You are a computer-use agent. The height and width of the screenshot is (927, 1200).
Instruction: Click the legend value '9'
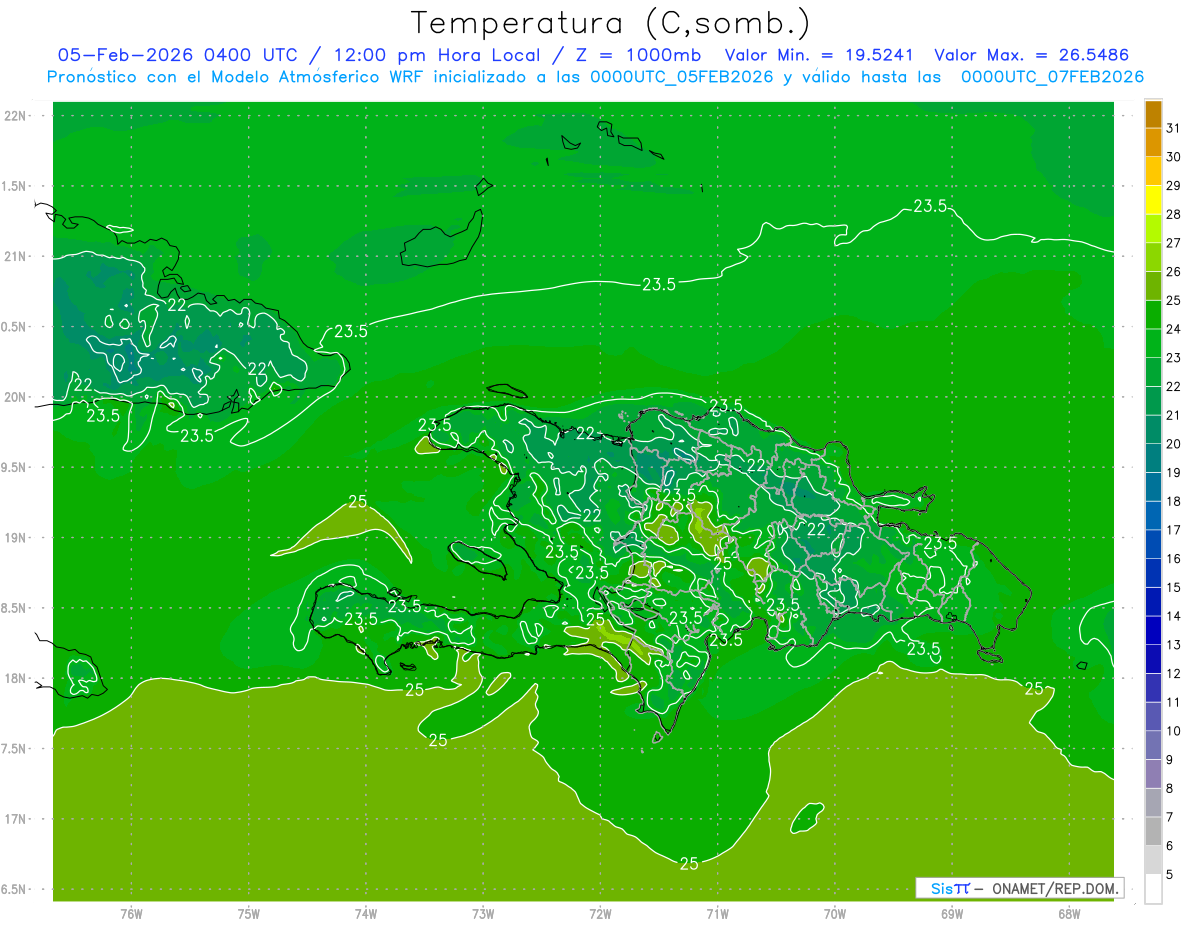coord(1169,759)
